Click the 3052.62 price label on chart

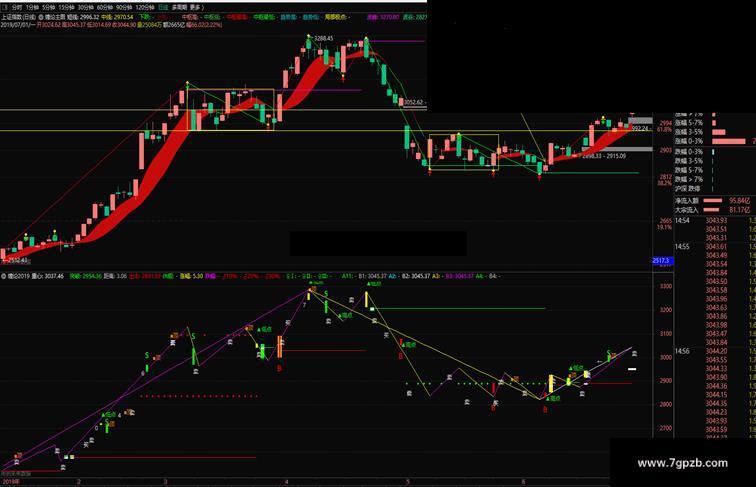[x=413, y=102]
